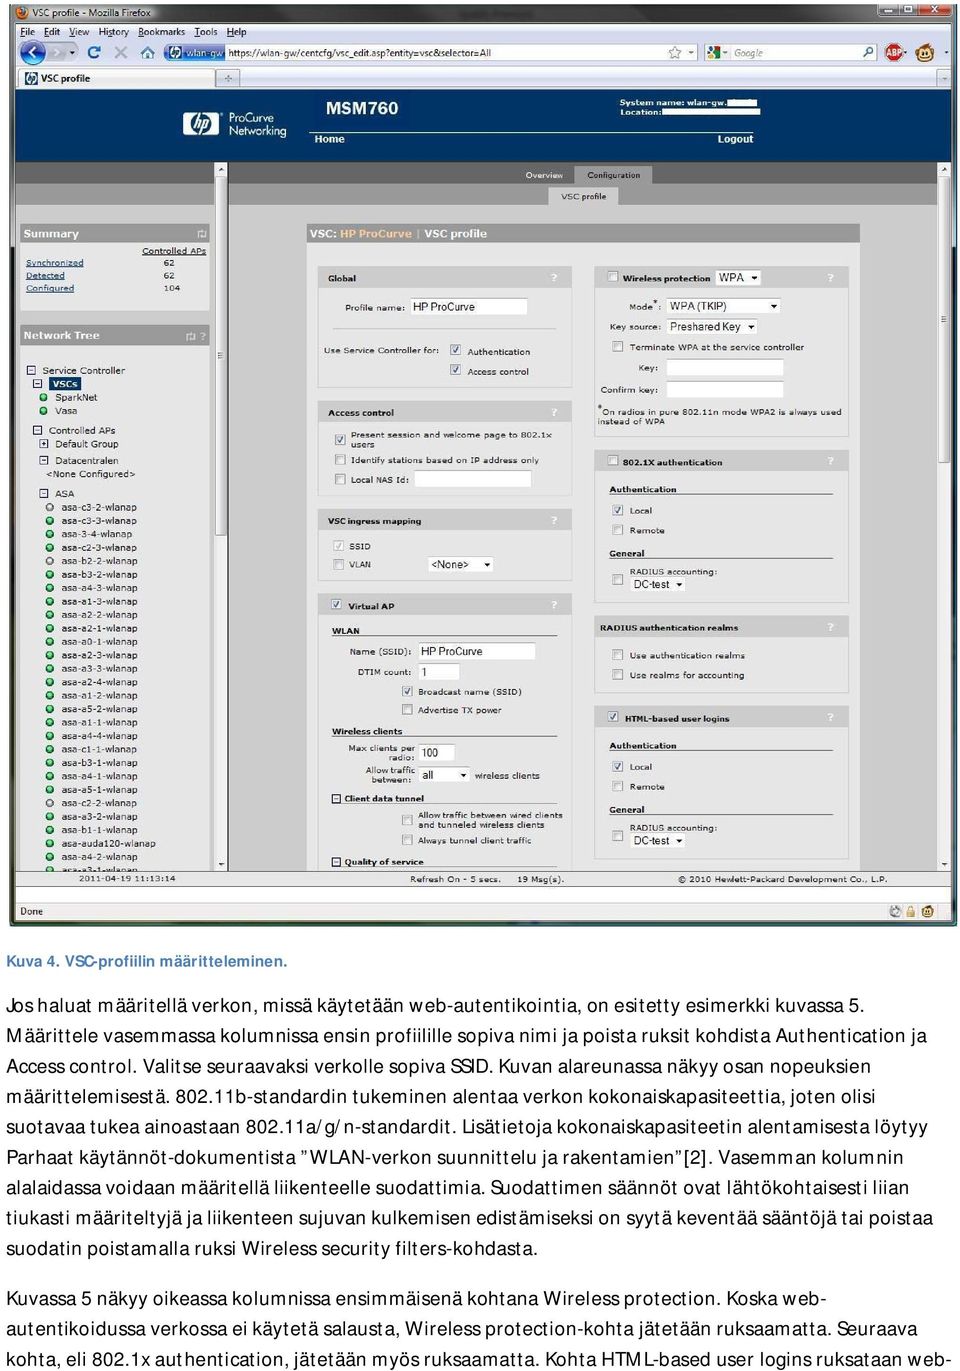
Task: Click the Firefox forward arrow button
Action: coord(59,53)
